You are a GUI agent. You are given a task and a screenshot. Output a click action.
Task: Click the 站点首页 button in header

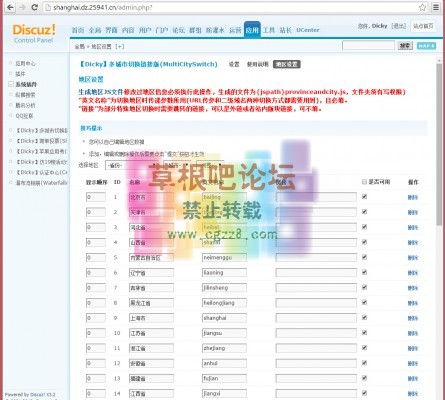pyautogui.click(x=423, y=26)
